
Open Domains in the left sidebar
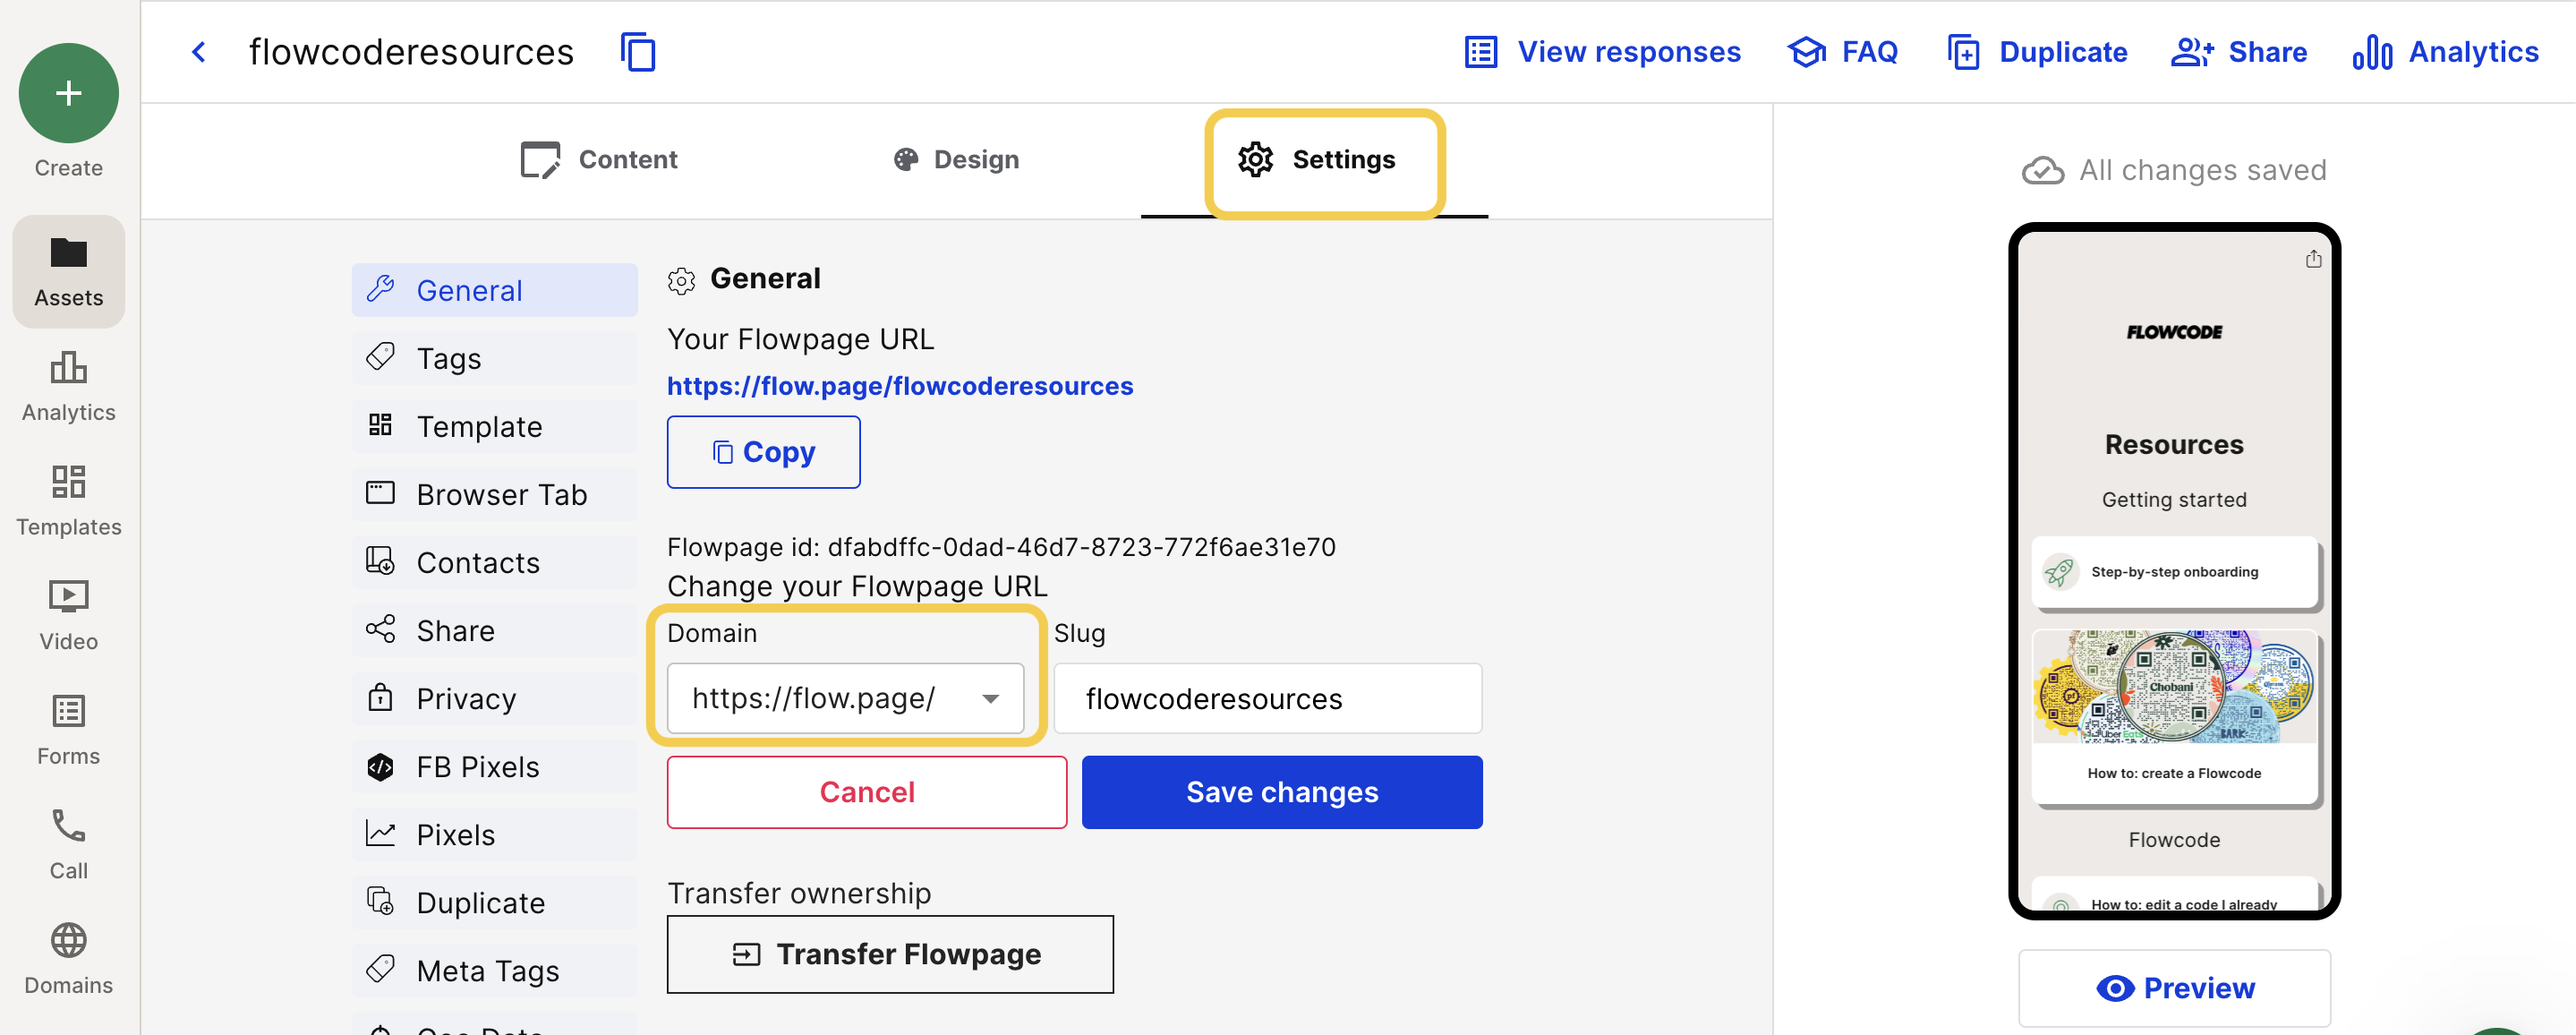(68, 959)
